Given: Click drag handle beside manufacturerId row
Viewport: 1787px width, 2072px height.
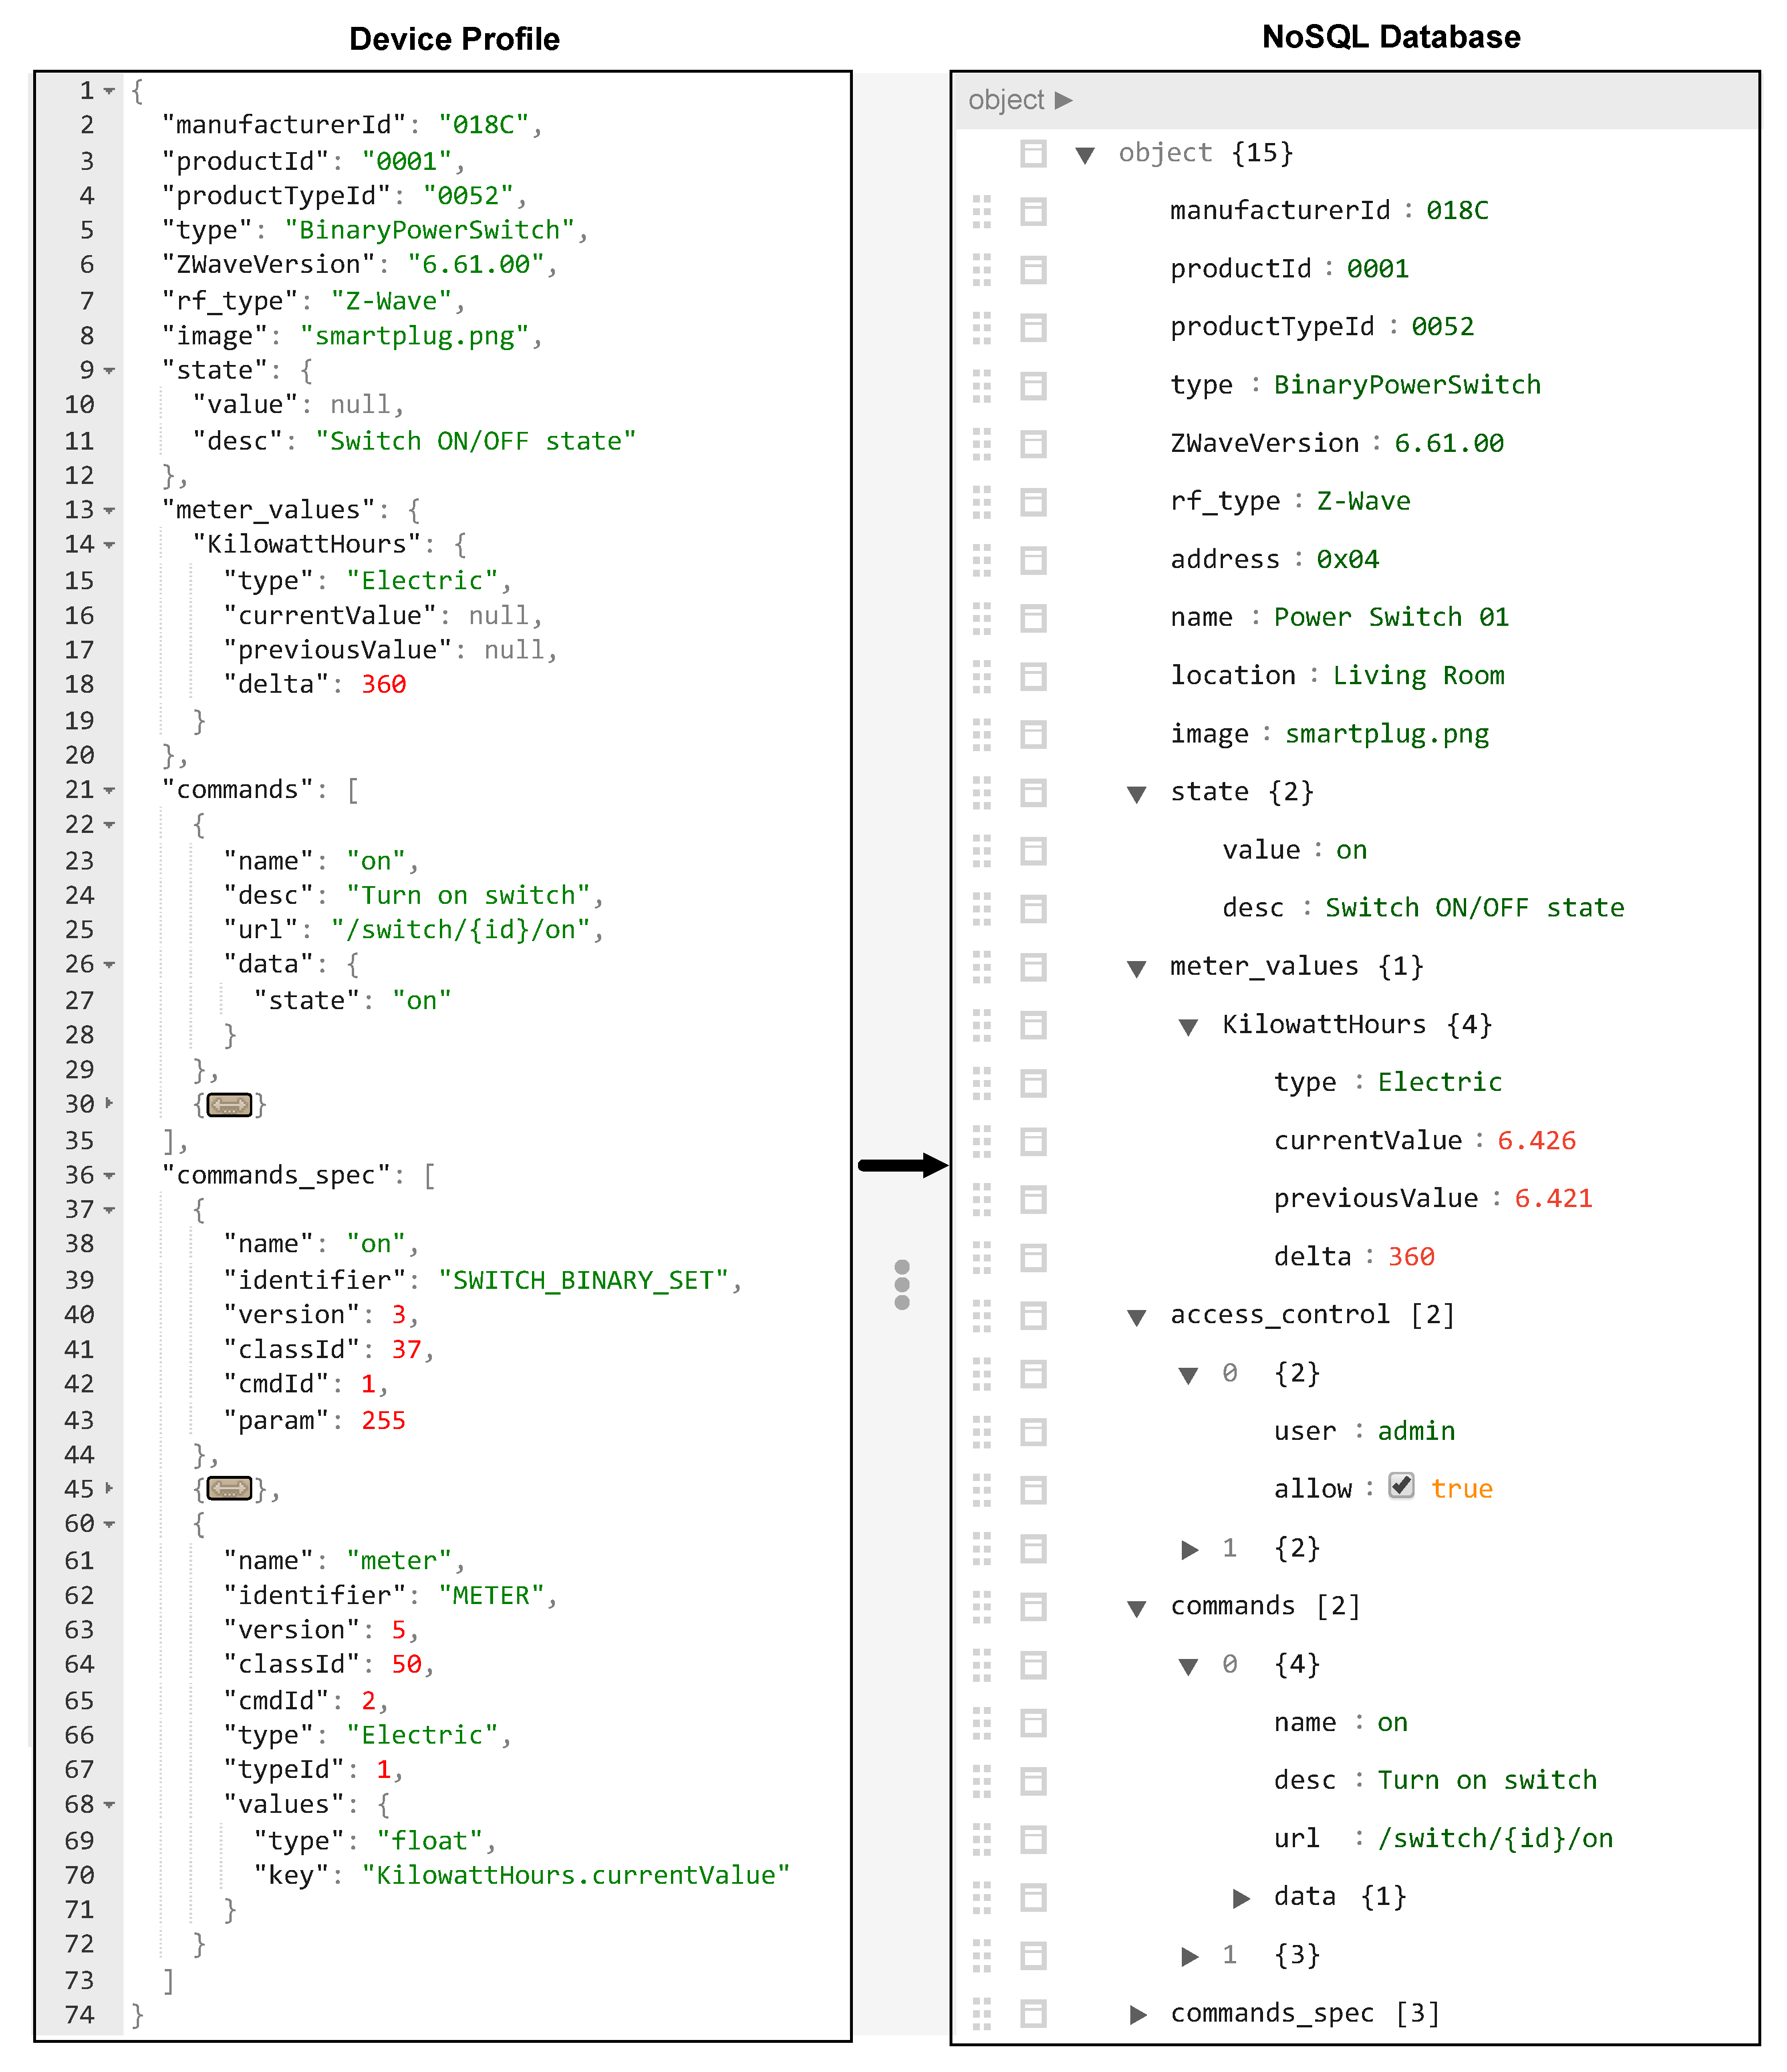Looking at the screenshot, I should 982,211.
